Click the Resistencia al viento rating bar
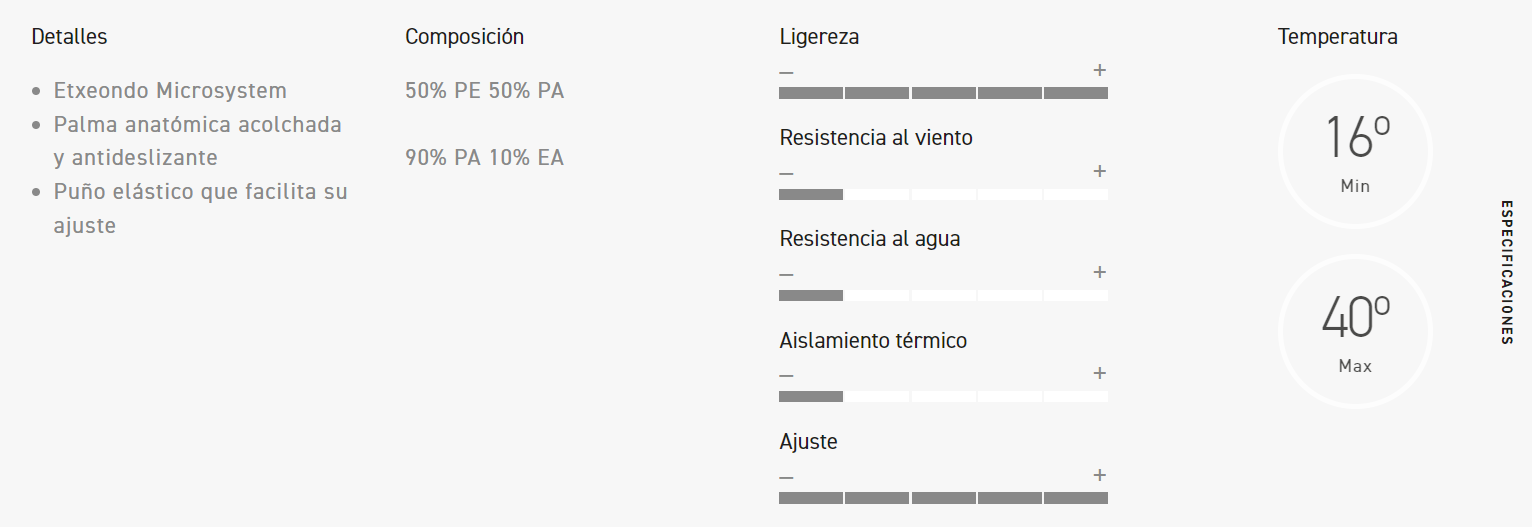Viewport: 1532px width, 527px height. pyautogui.click(x=943, y=194)
